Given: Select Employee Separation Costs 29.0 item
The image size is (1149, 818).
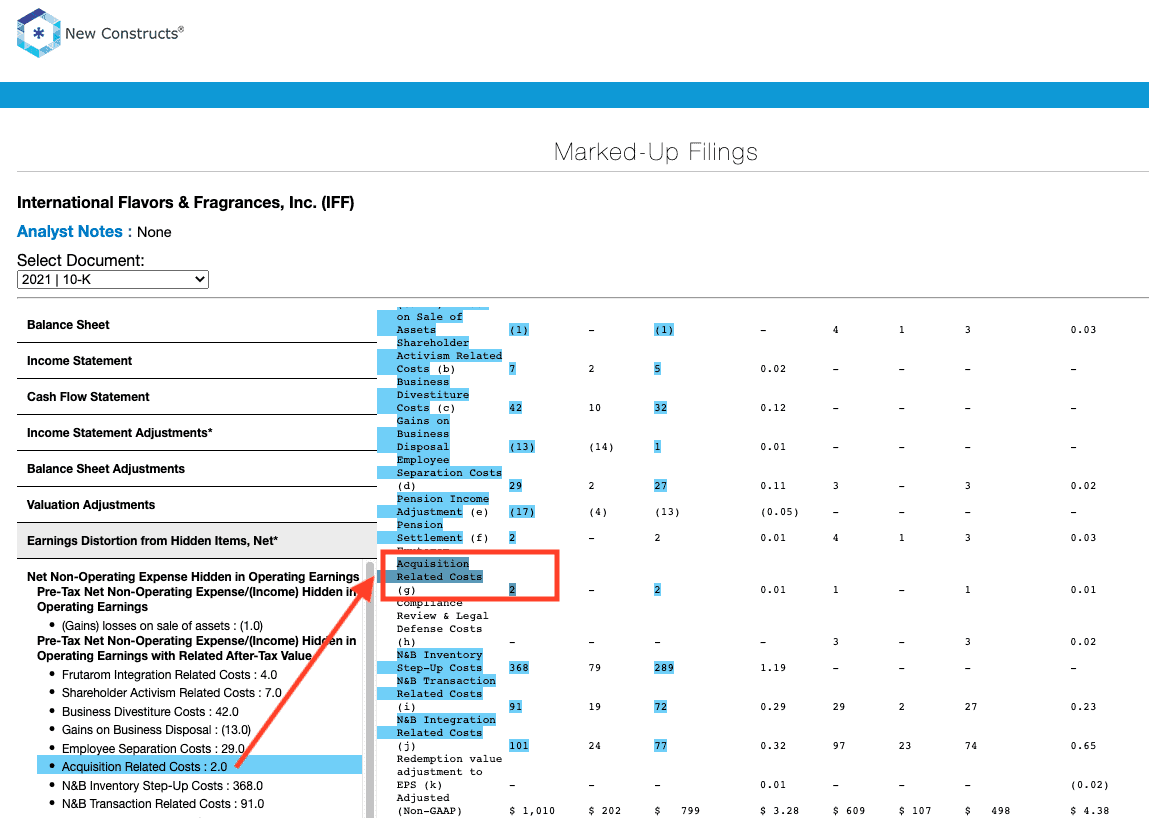Looking at the screenshot, I should (x=153, y=748).
